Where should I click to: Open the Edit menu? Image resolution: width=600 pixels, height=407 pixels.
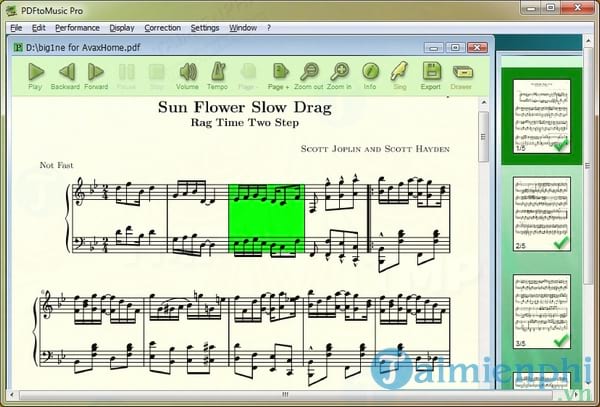click(x=39, y=28)
